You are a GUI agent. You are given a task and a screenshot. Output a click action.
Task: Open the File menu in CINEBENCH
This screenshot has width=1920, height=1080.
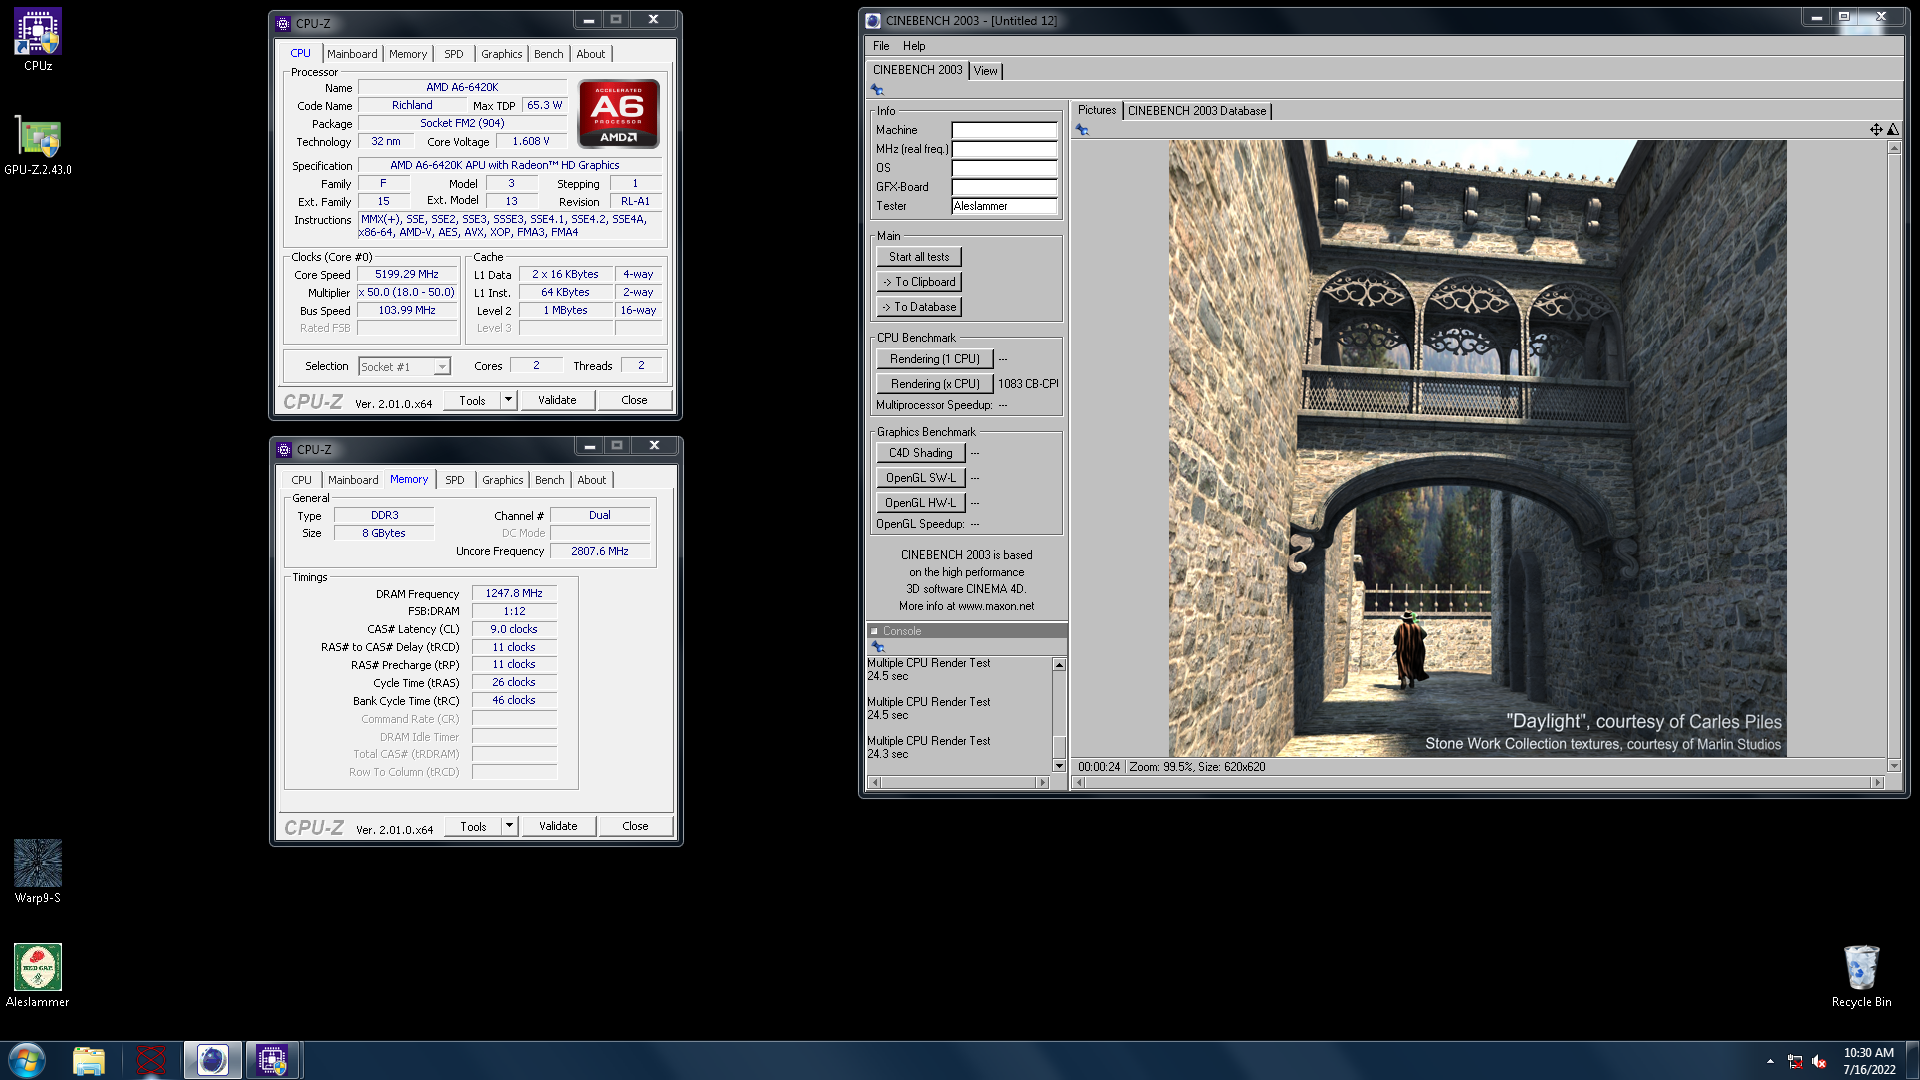(881, 46)
